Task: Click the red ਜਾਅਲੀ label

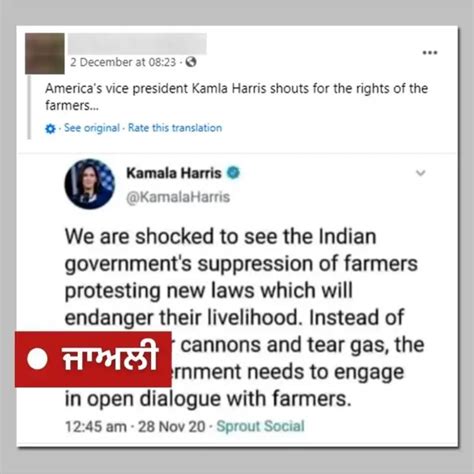Action: coord(93,359)
